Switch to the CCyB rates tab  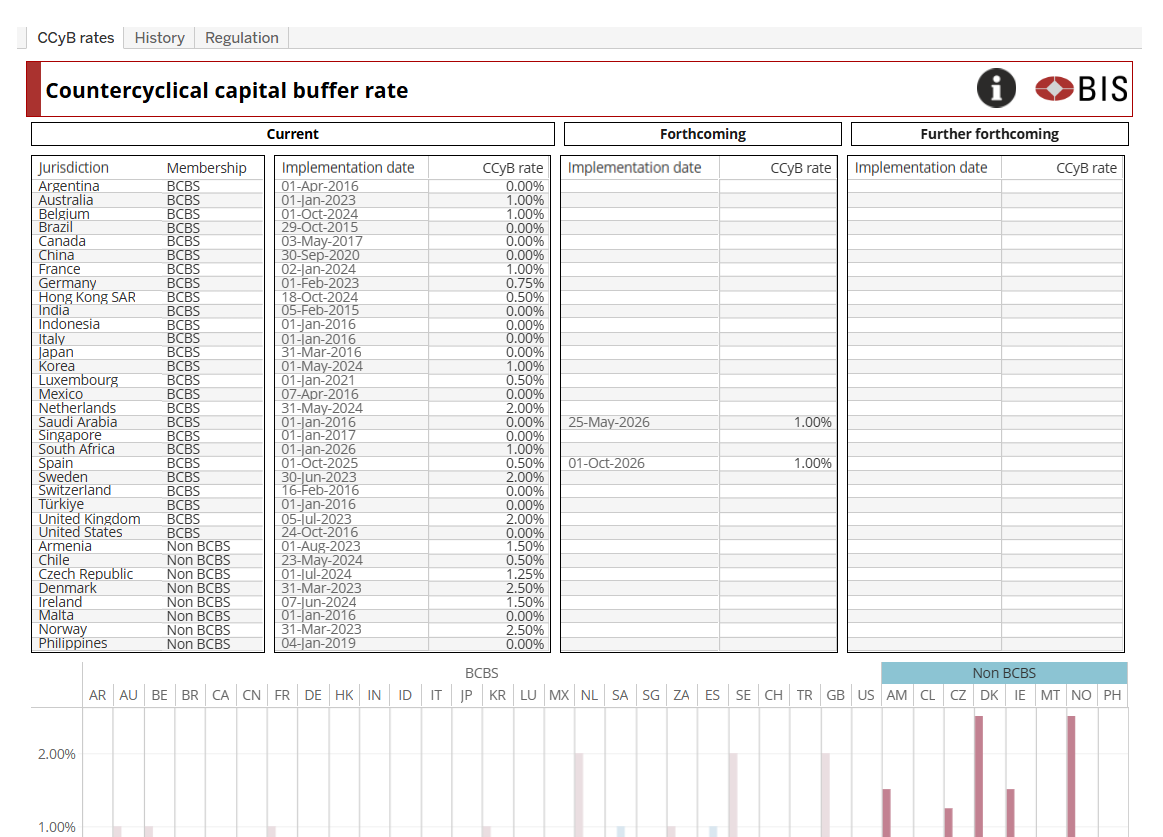76,38
